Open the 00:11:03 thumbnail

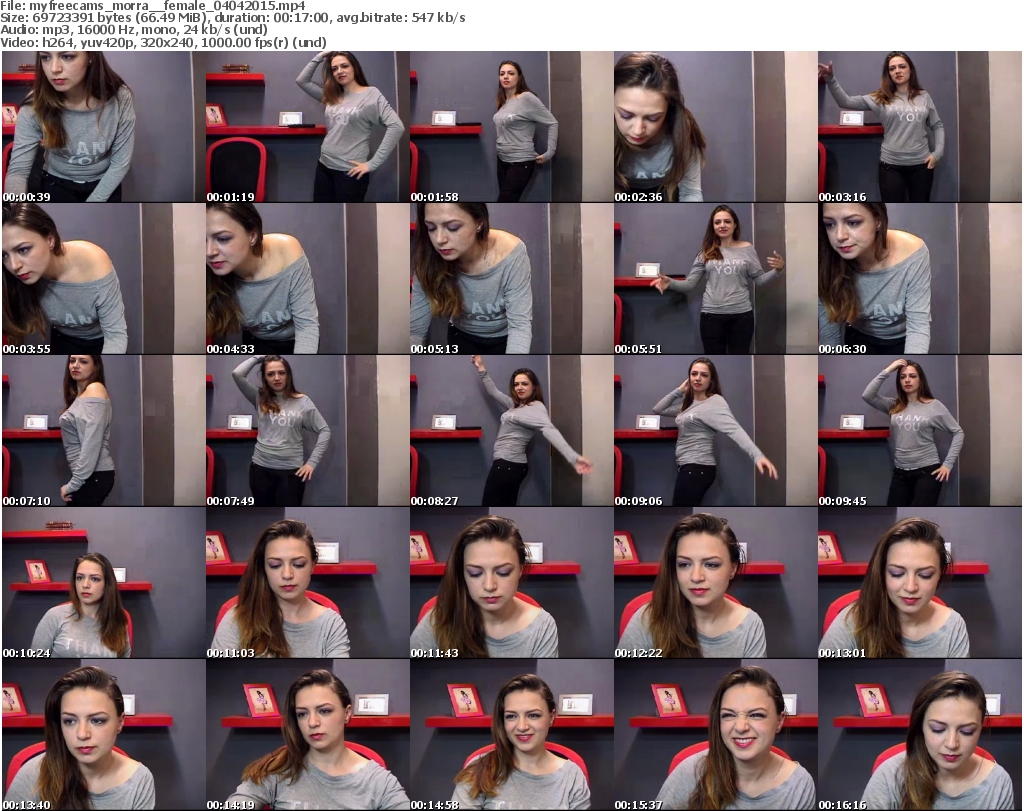pos(306,583)
